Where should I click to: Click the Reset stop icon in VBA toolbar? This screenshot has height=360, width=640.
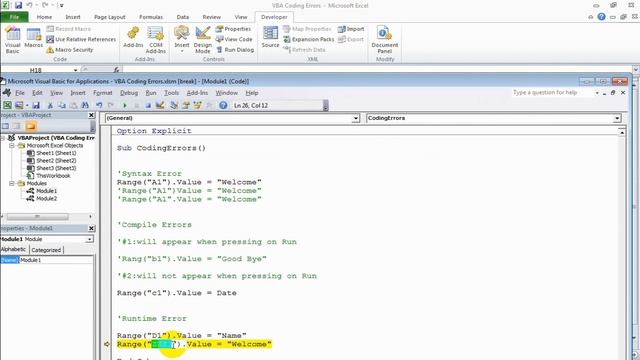coord(148,105)
